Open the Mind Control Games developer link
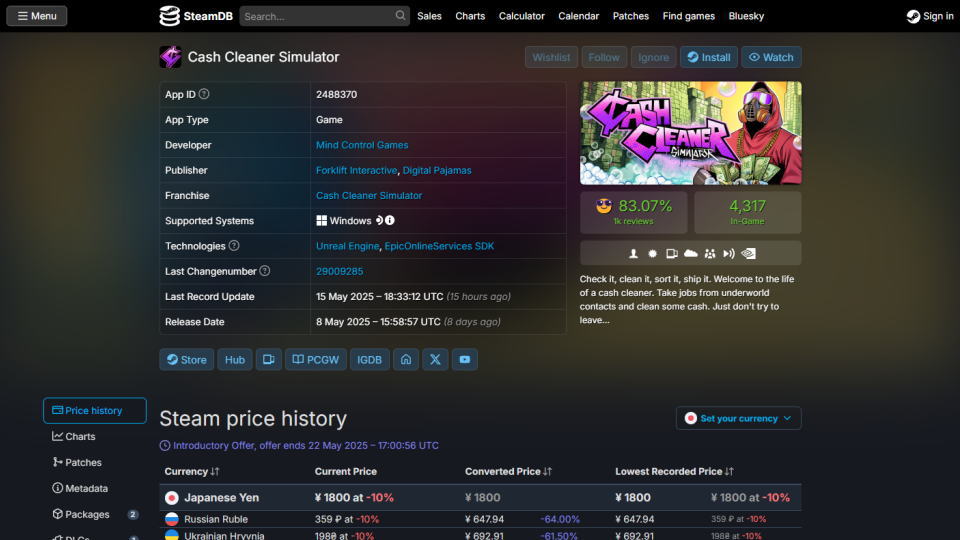The height and width of the screenshot is (540, 960). click(362, 145)
